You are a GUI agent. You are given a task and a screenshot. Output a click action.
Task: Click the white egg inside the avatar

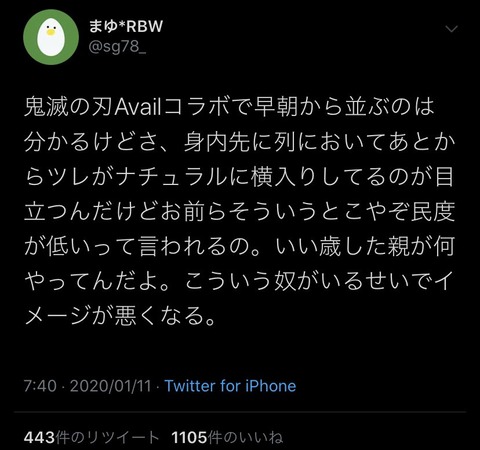tap(51, 37)
